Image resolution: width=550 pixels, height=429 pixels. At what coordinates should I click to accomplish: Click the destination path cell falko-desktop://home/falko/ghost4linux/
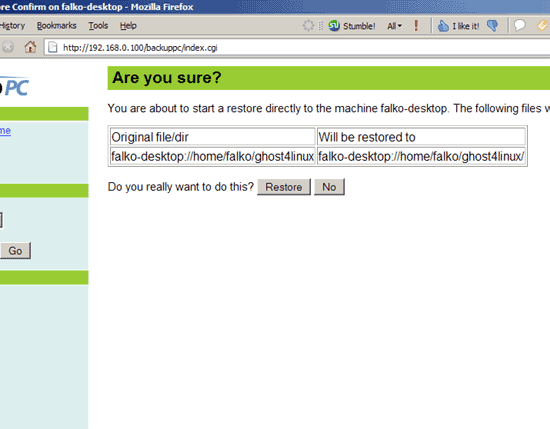421,156
